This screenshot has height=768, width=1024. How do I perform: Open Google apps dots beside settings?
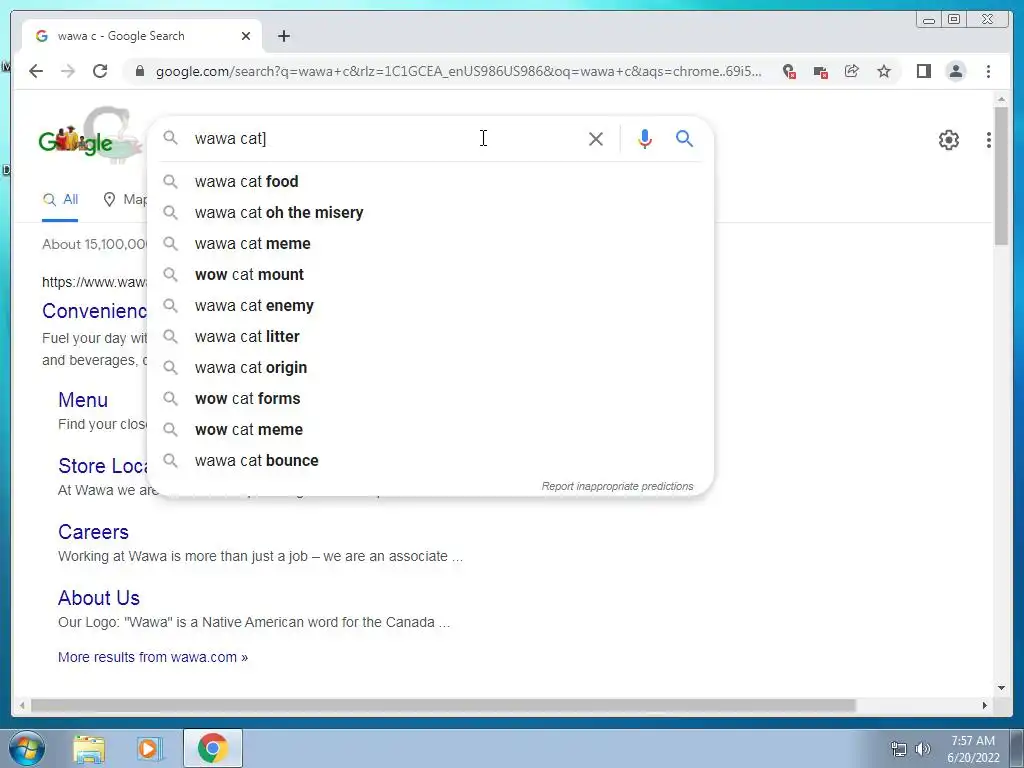pyautogui.click(x=989, y=140)
